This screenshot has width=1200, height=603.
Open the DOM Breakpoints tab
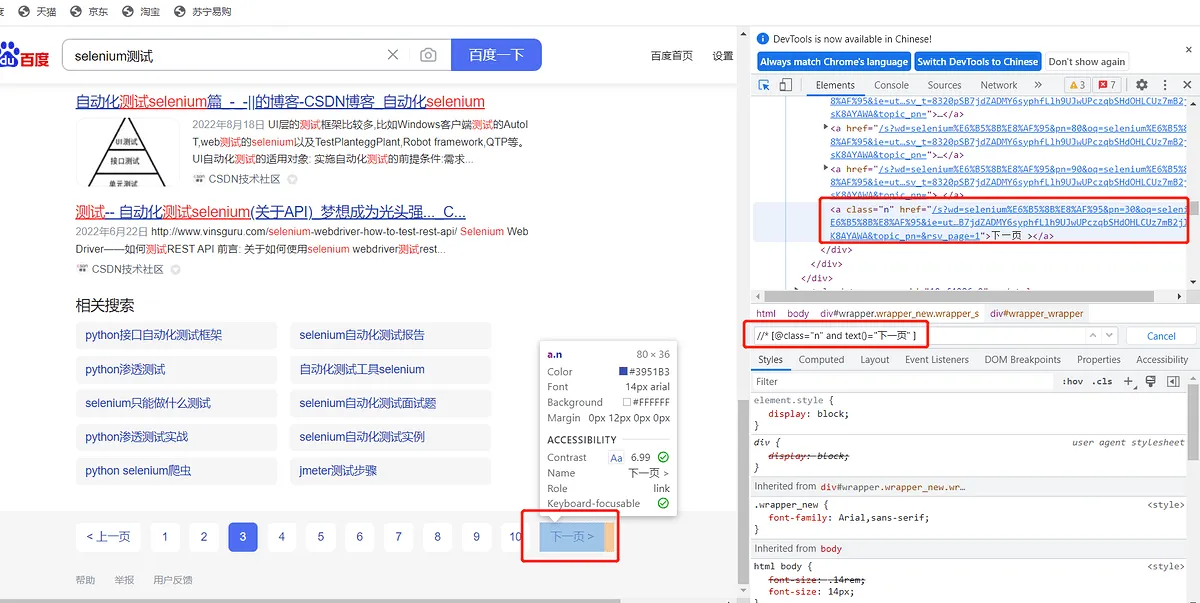pos(1022,359)
